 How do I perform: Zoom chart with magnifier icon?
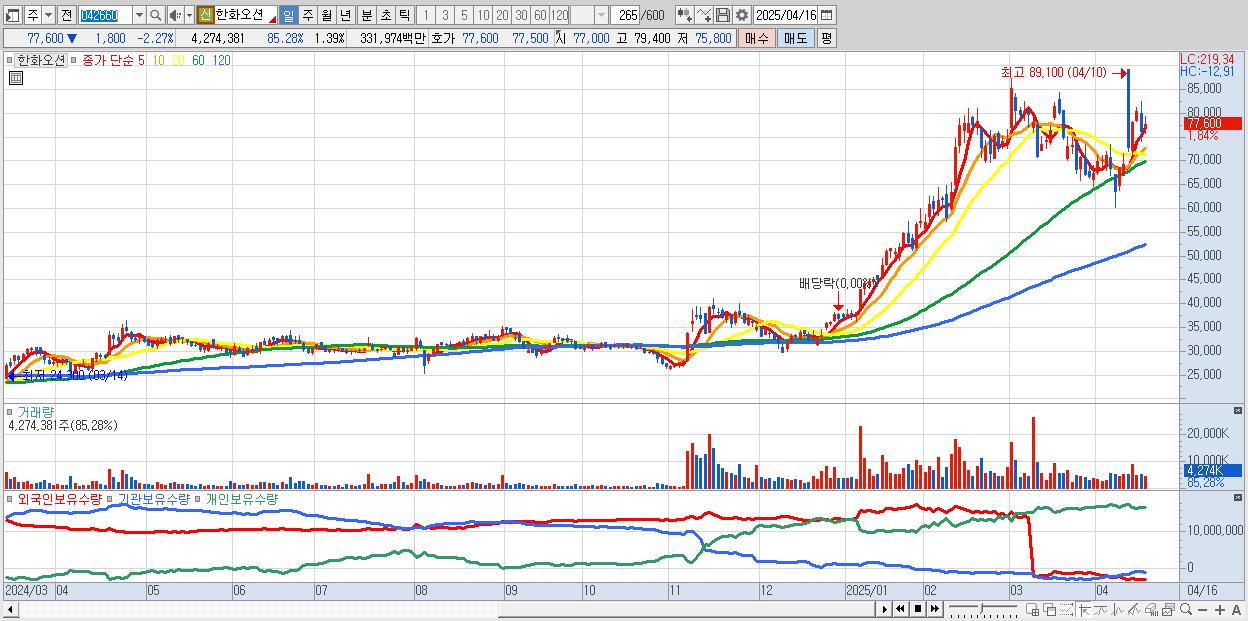click(x=1186, y=609)
